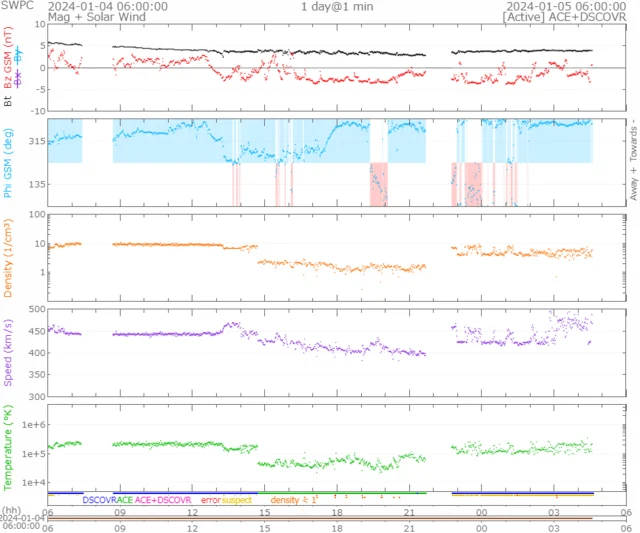Click the Temperature (°K) axis label

9,447
